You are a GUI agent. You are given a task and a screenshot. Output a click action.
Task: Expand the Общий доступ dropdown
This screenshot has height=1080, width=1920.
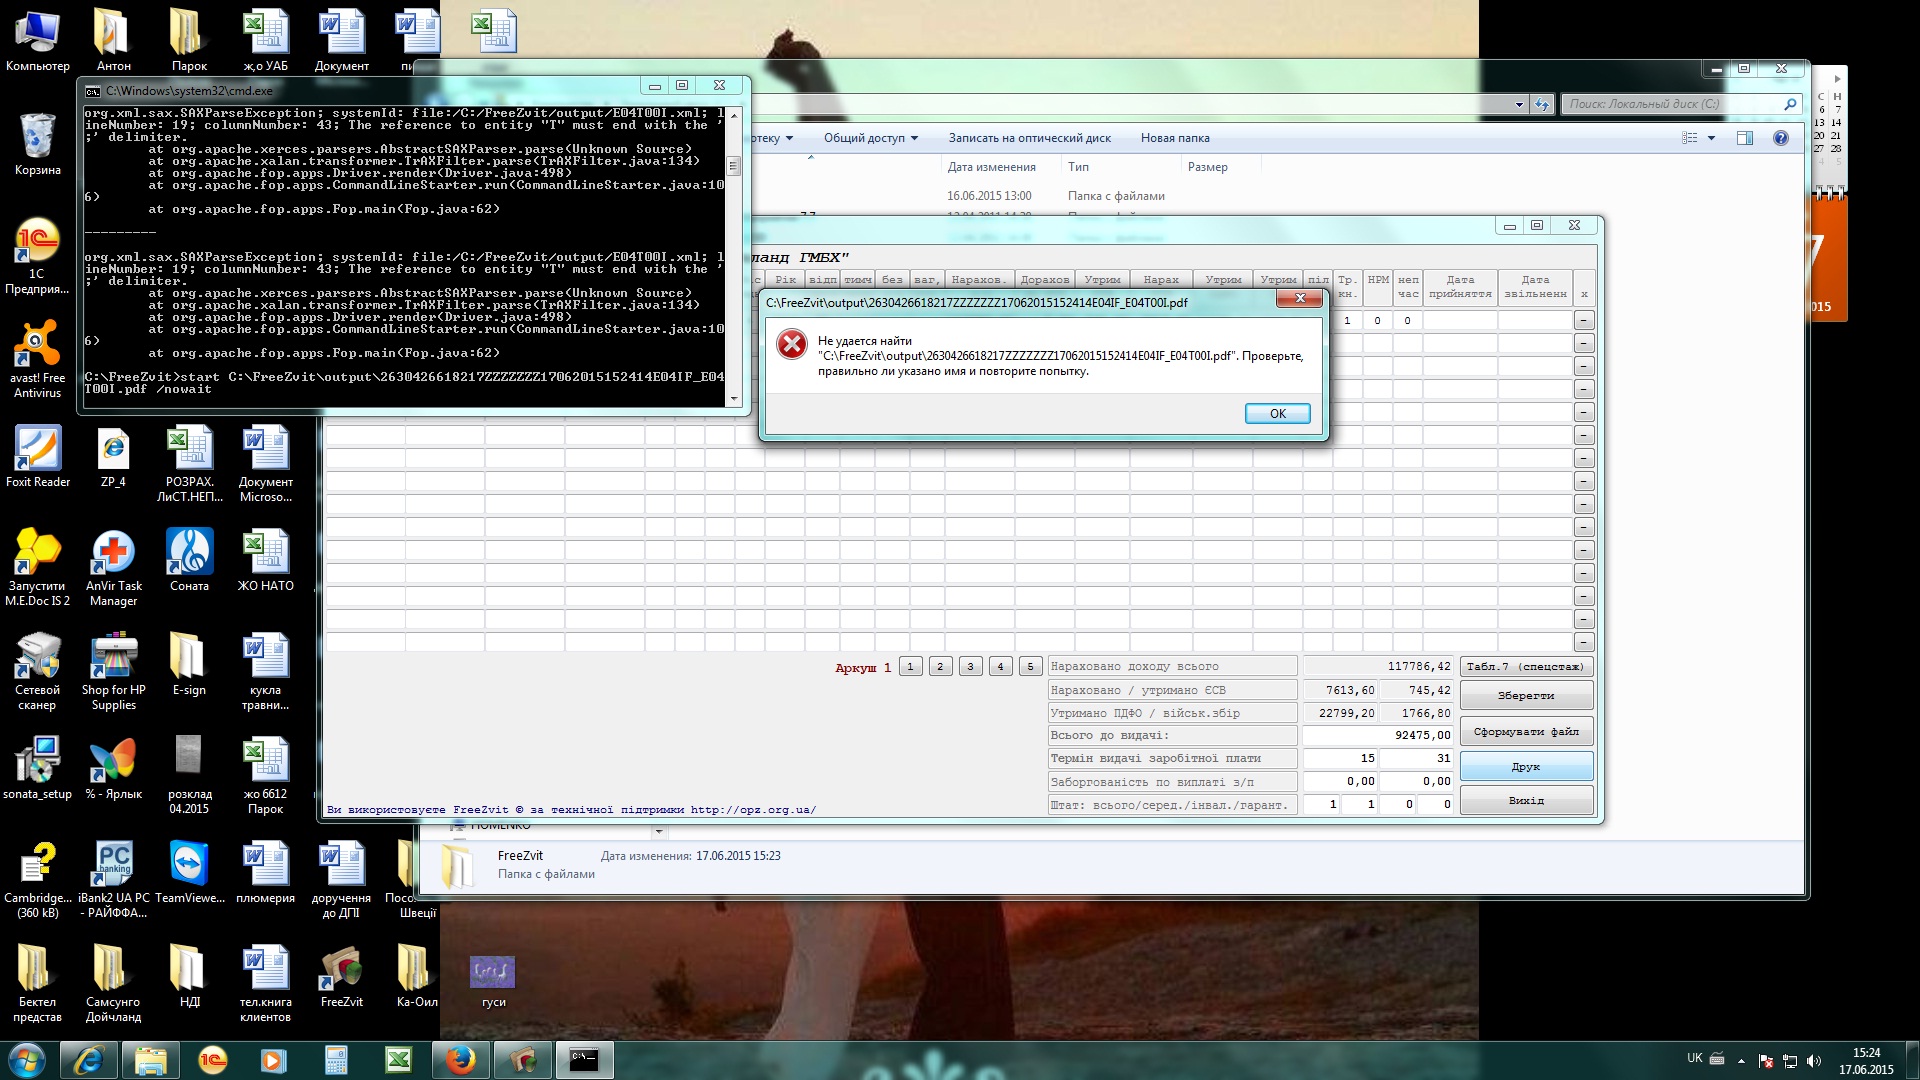(x=870, y=138)
